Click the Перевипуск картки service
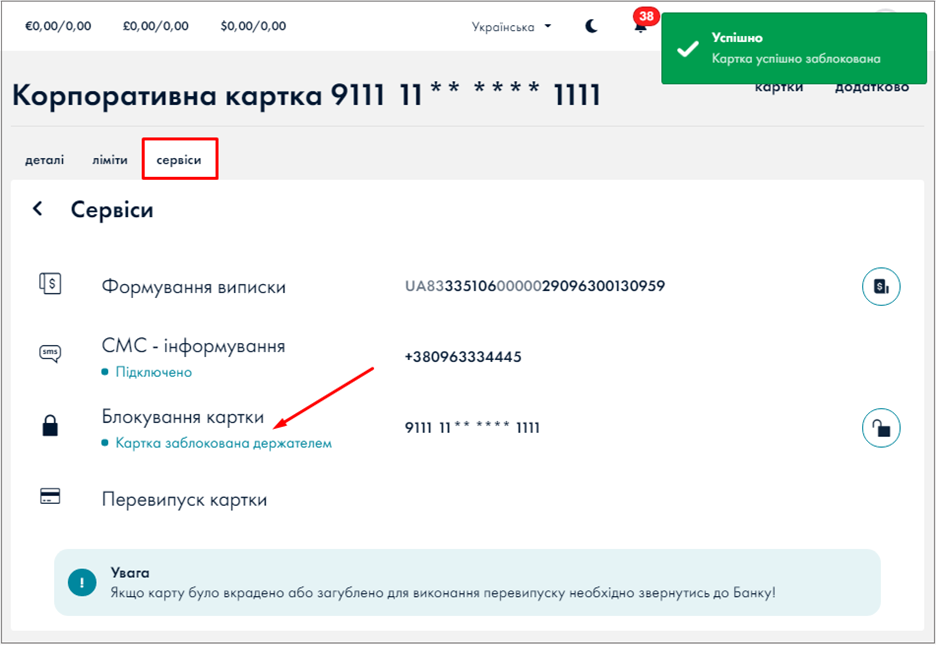The image size is (936, 645). click(x=184, y=499)
